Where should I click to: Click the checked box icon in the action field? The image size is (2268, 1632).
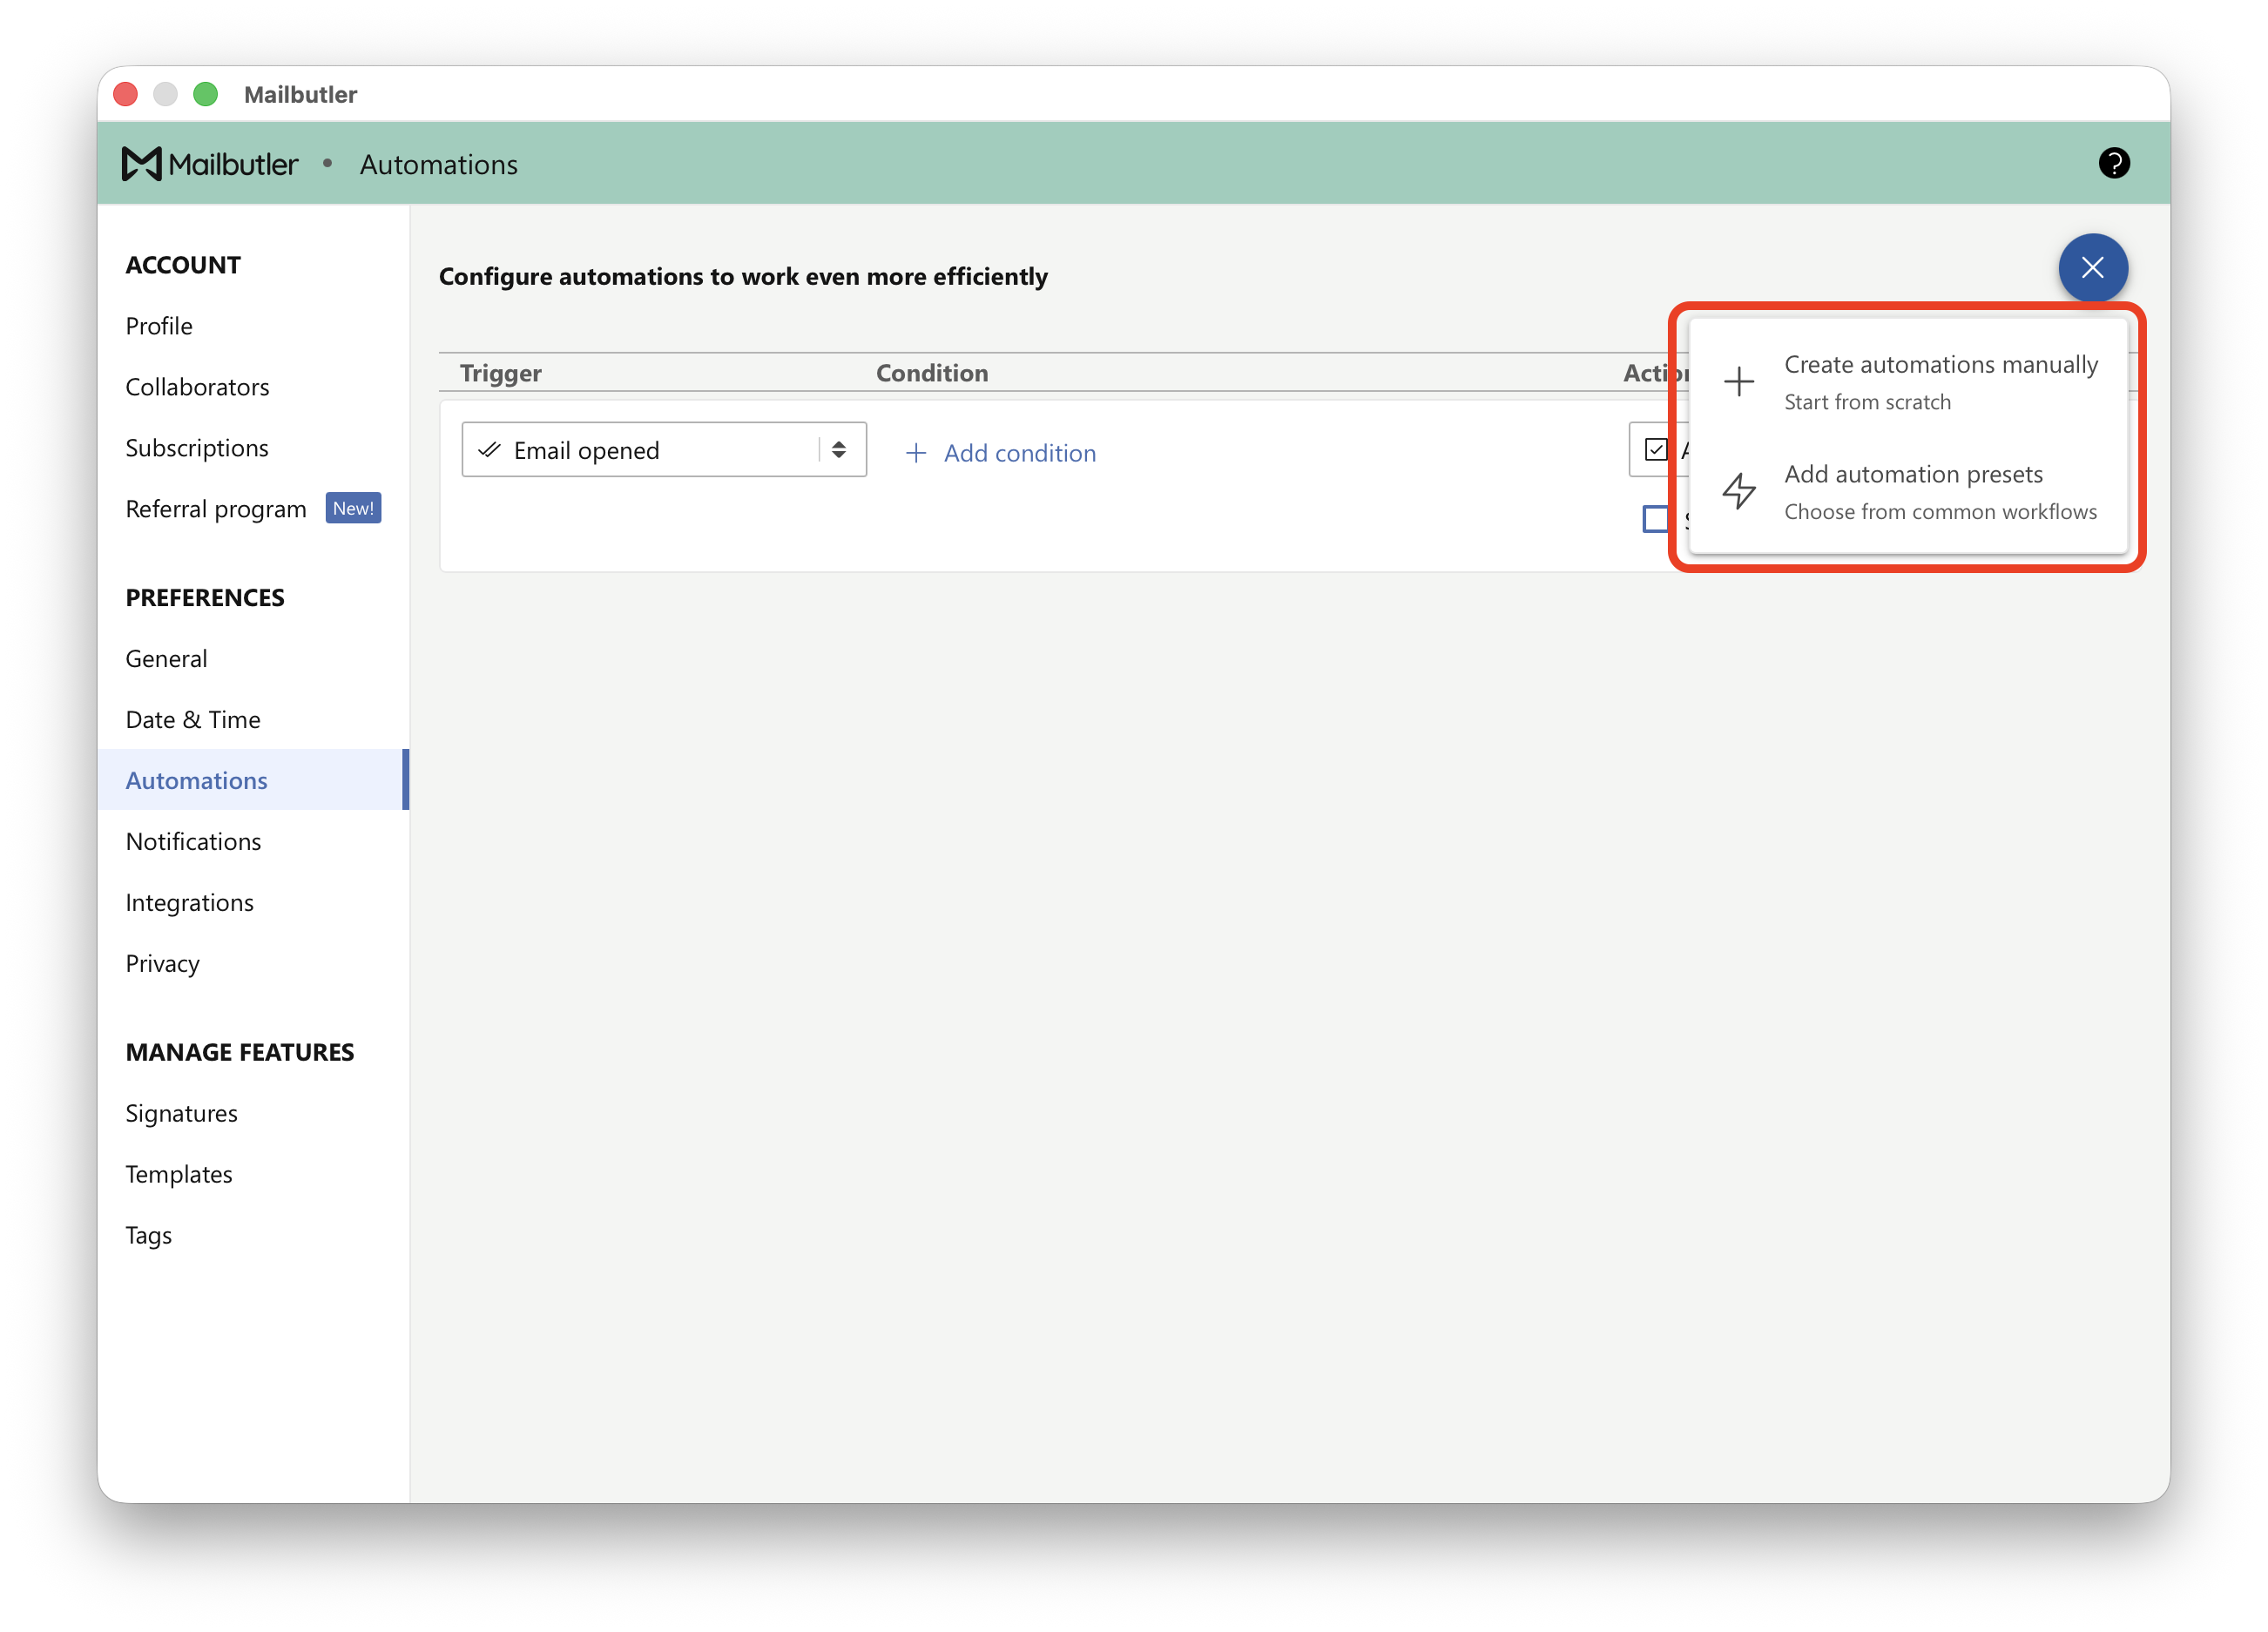click(1656, 450)
